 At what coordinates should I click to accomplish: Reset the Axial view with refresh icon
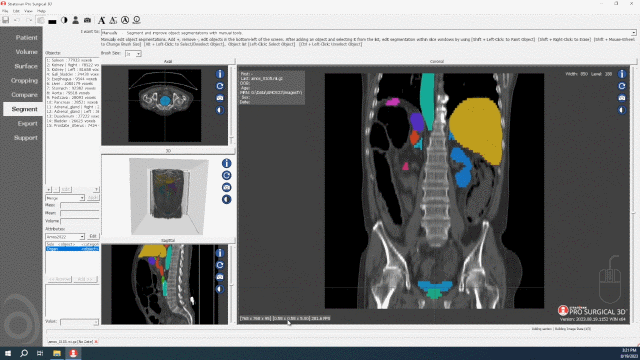[x=220, y=86]
